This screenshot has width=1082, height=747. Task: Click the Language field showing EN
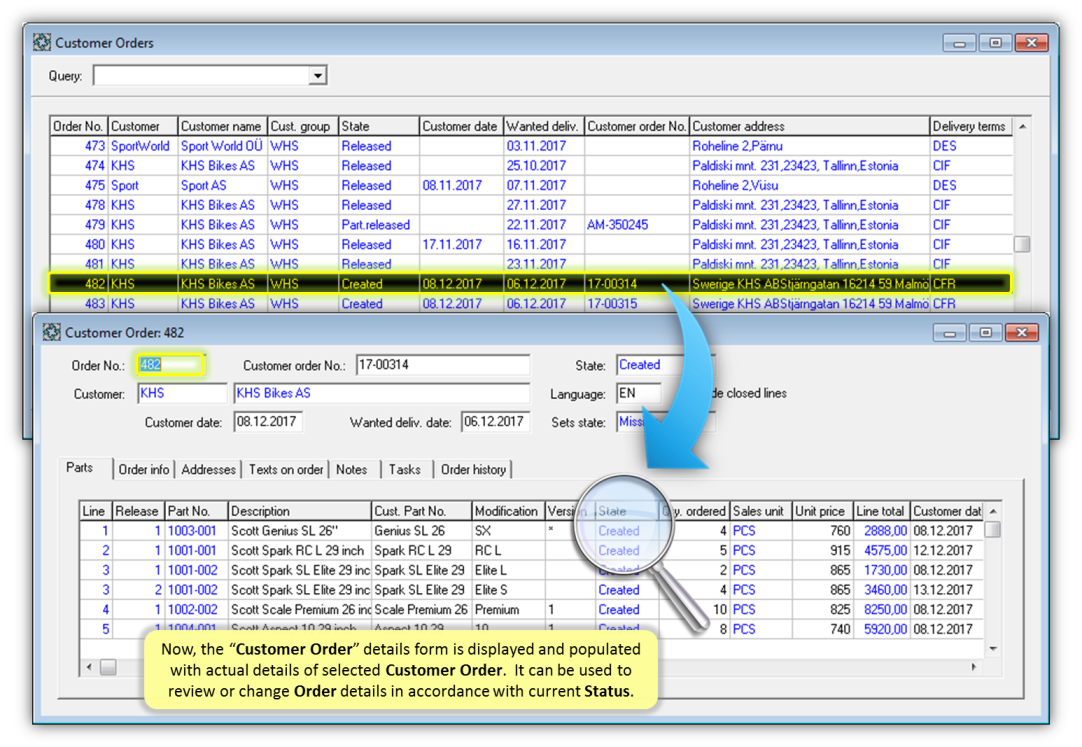coord(639,393)
